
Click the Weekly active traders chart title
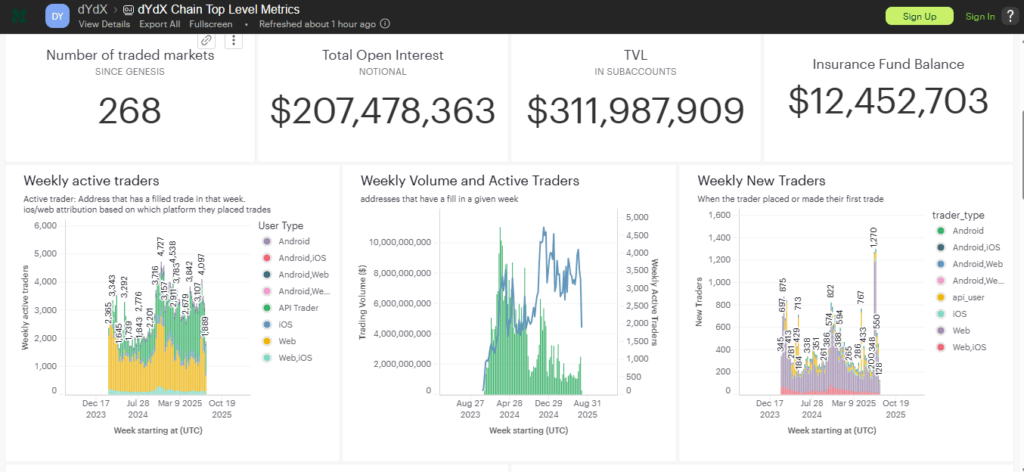click(91, 180)
